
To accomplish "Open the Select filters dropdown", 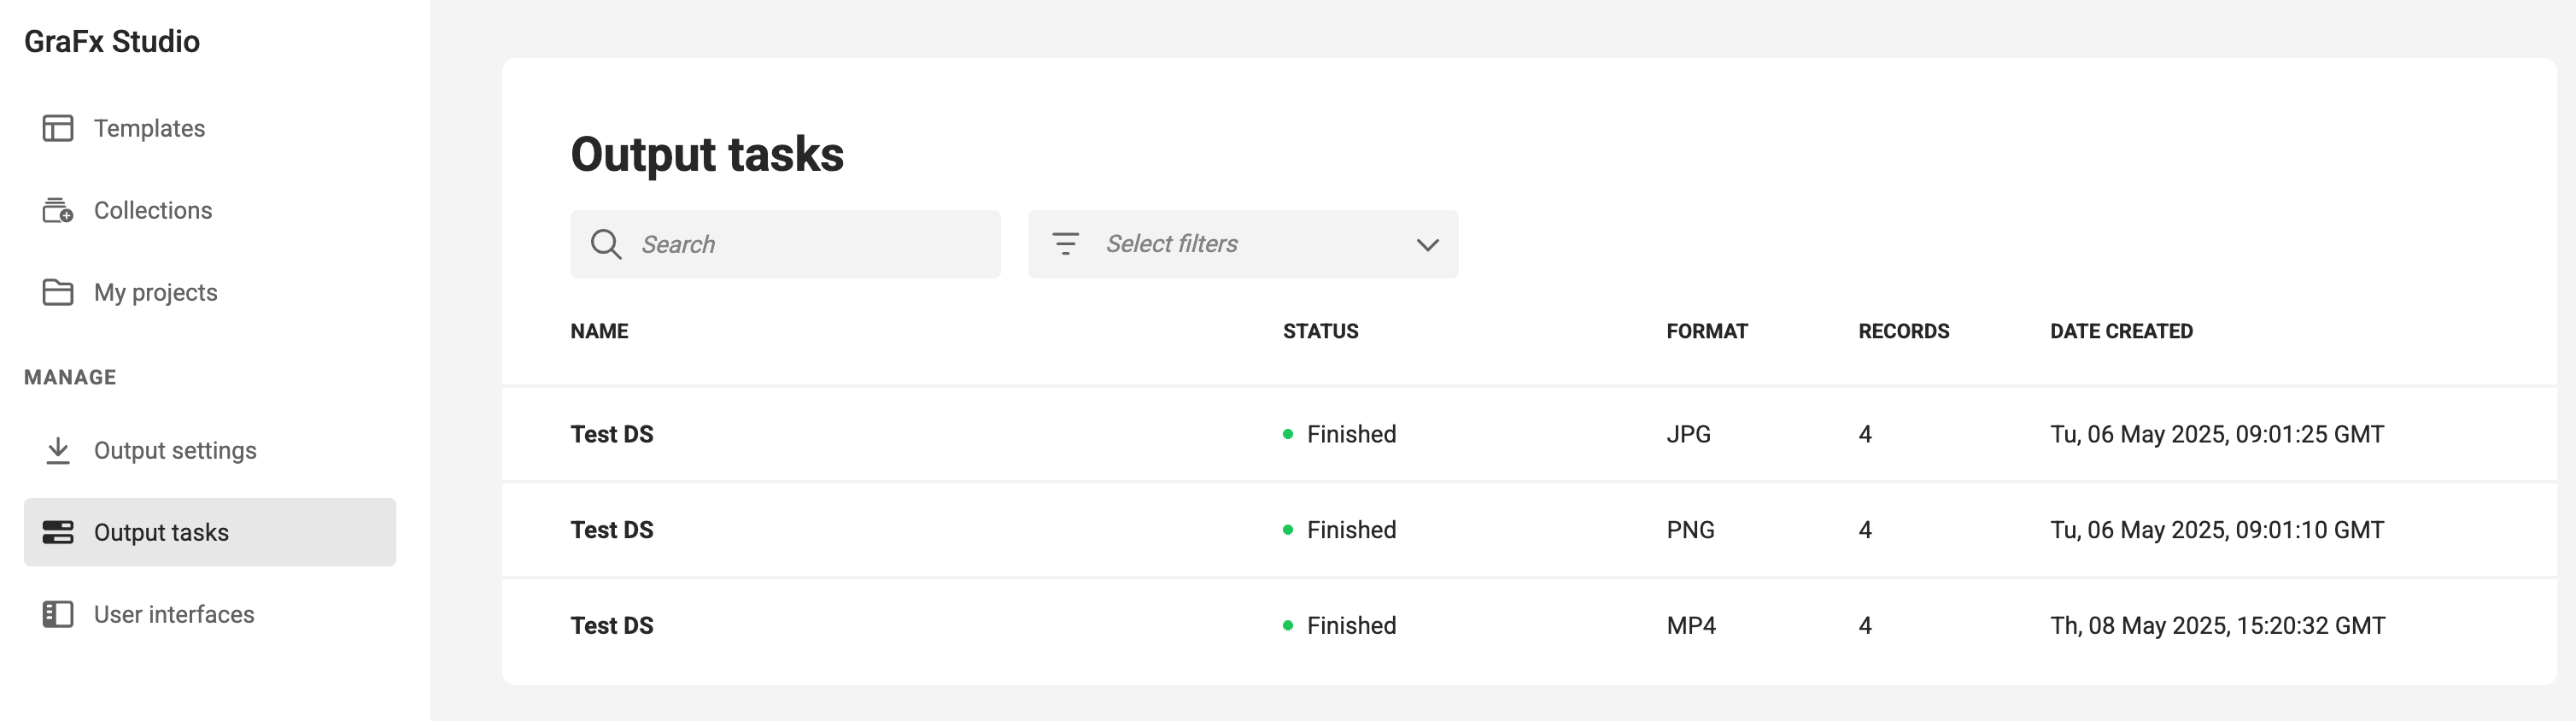I will click(x=1243, y=244).
